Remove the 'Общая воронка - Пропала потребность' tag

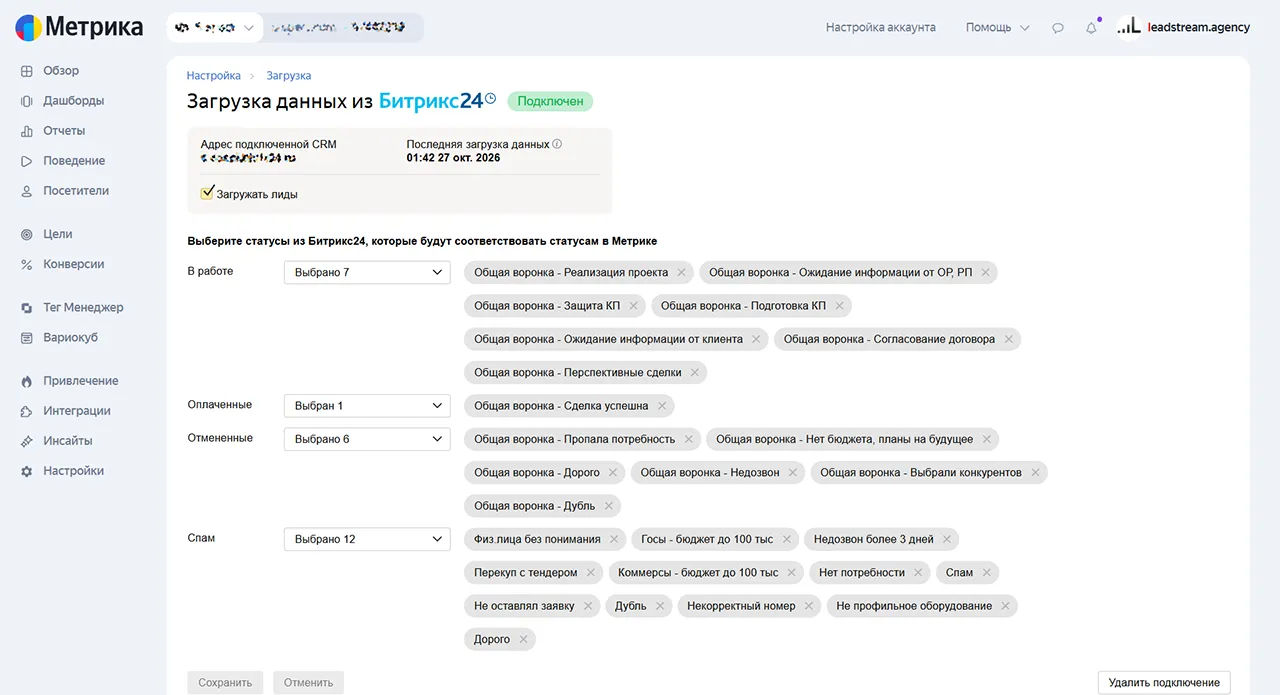click(689, 439)
